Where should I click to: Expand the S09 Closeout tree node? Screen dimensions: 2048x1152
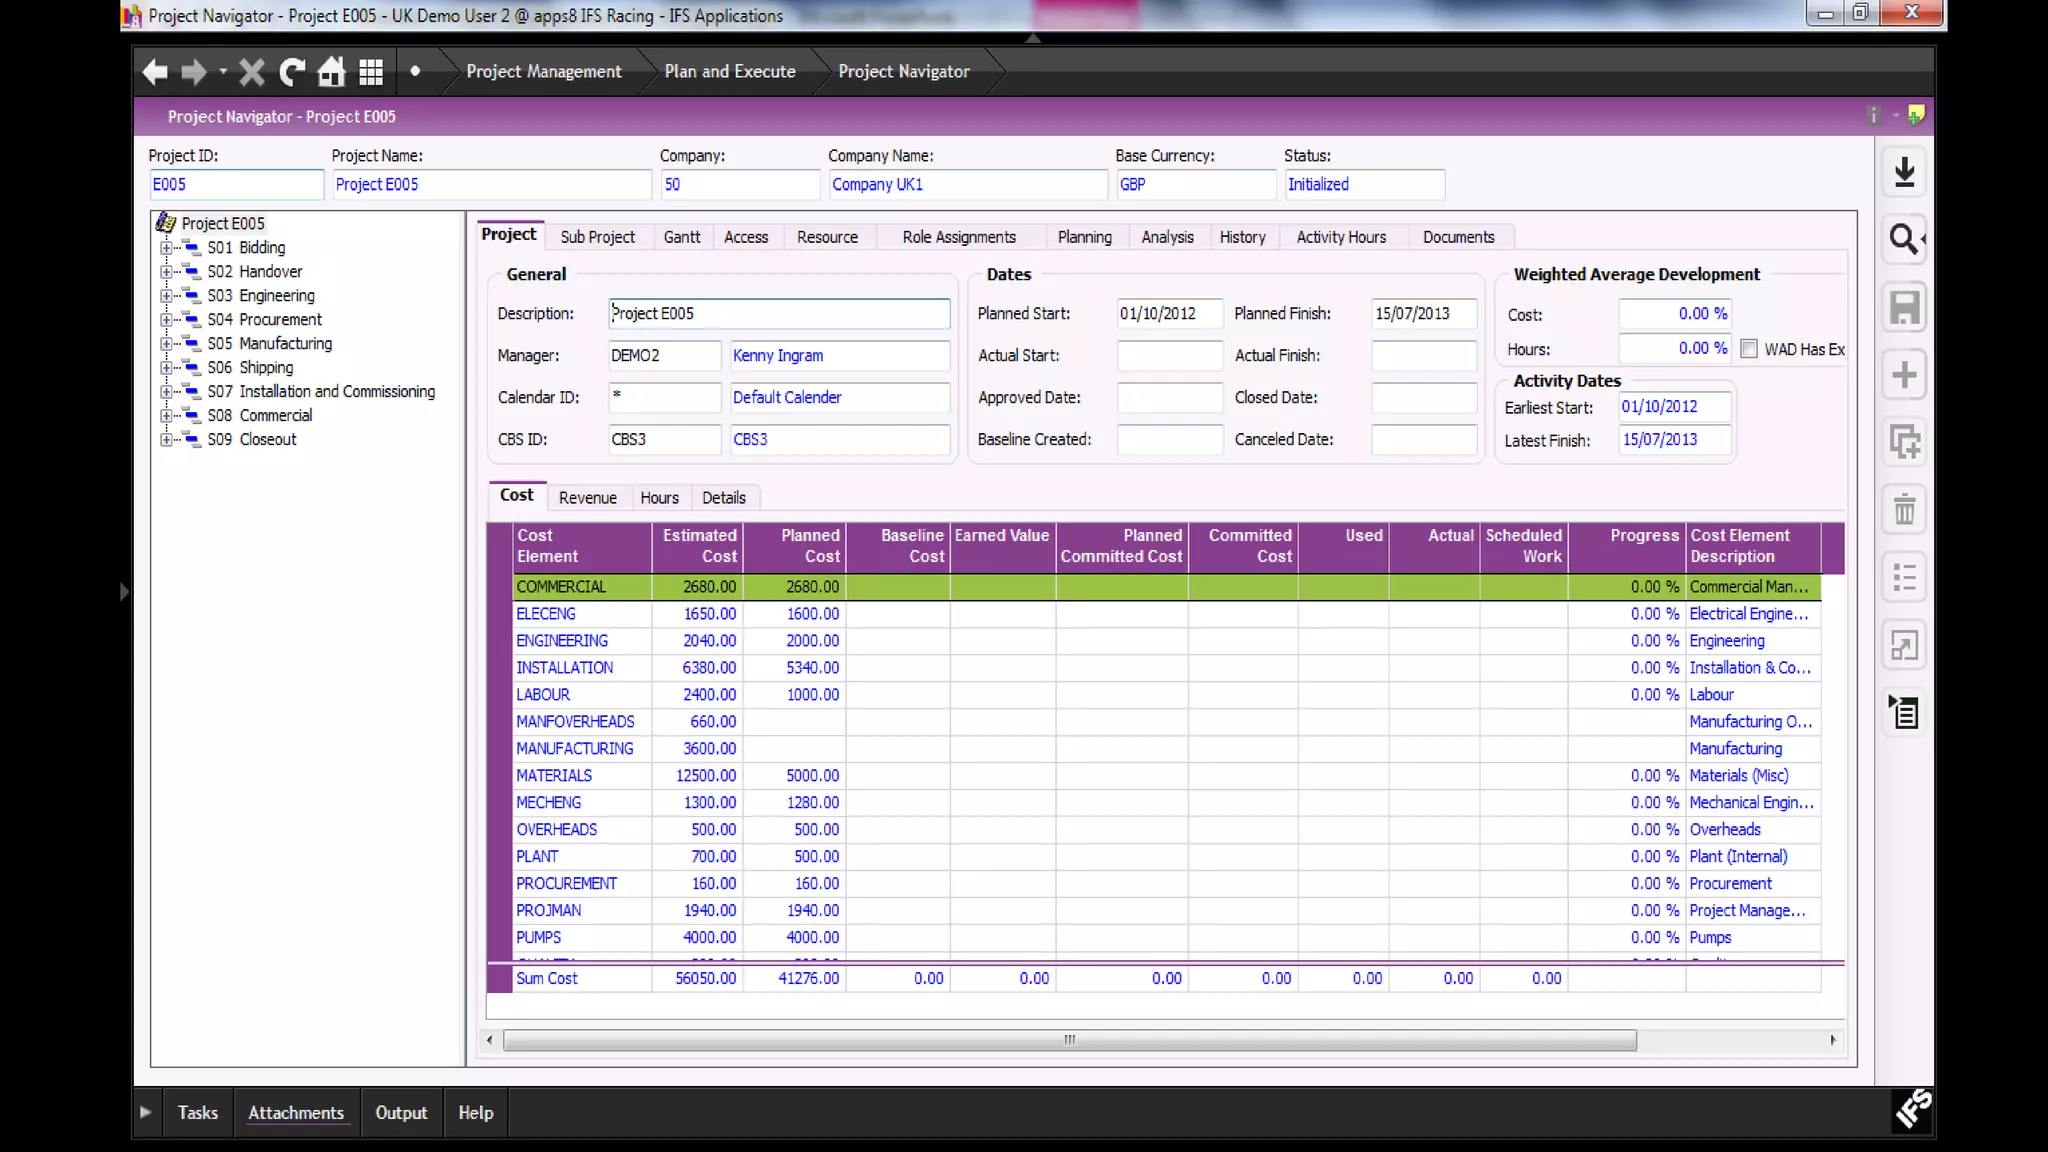click(166, 440)
